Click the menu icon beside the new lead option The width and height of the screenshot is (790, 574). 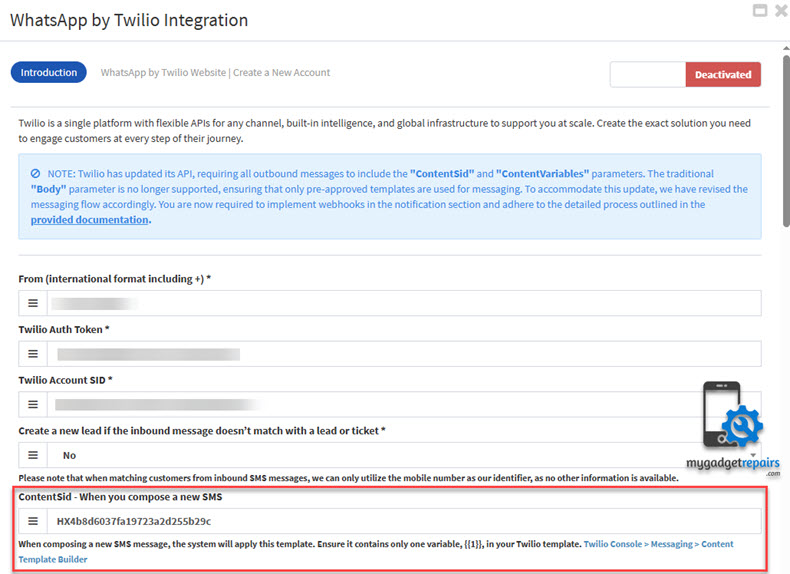[32, 455]
